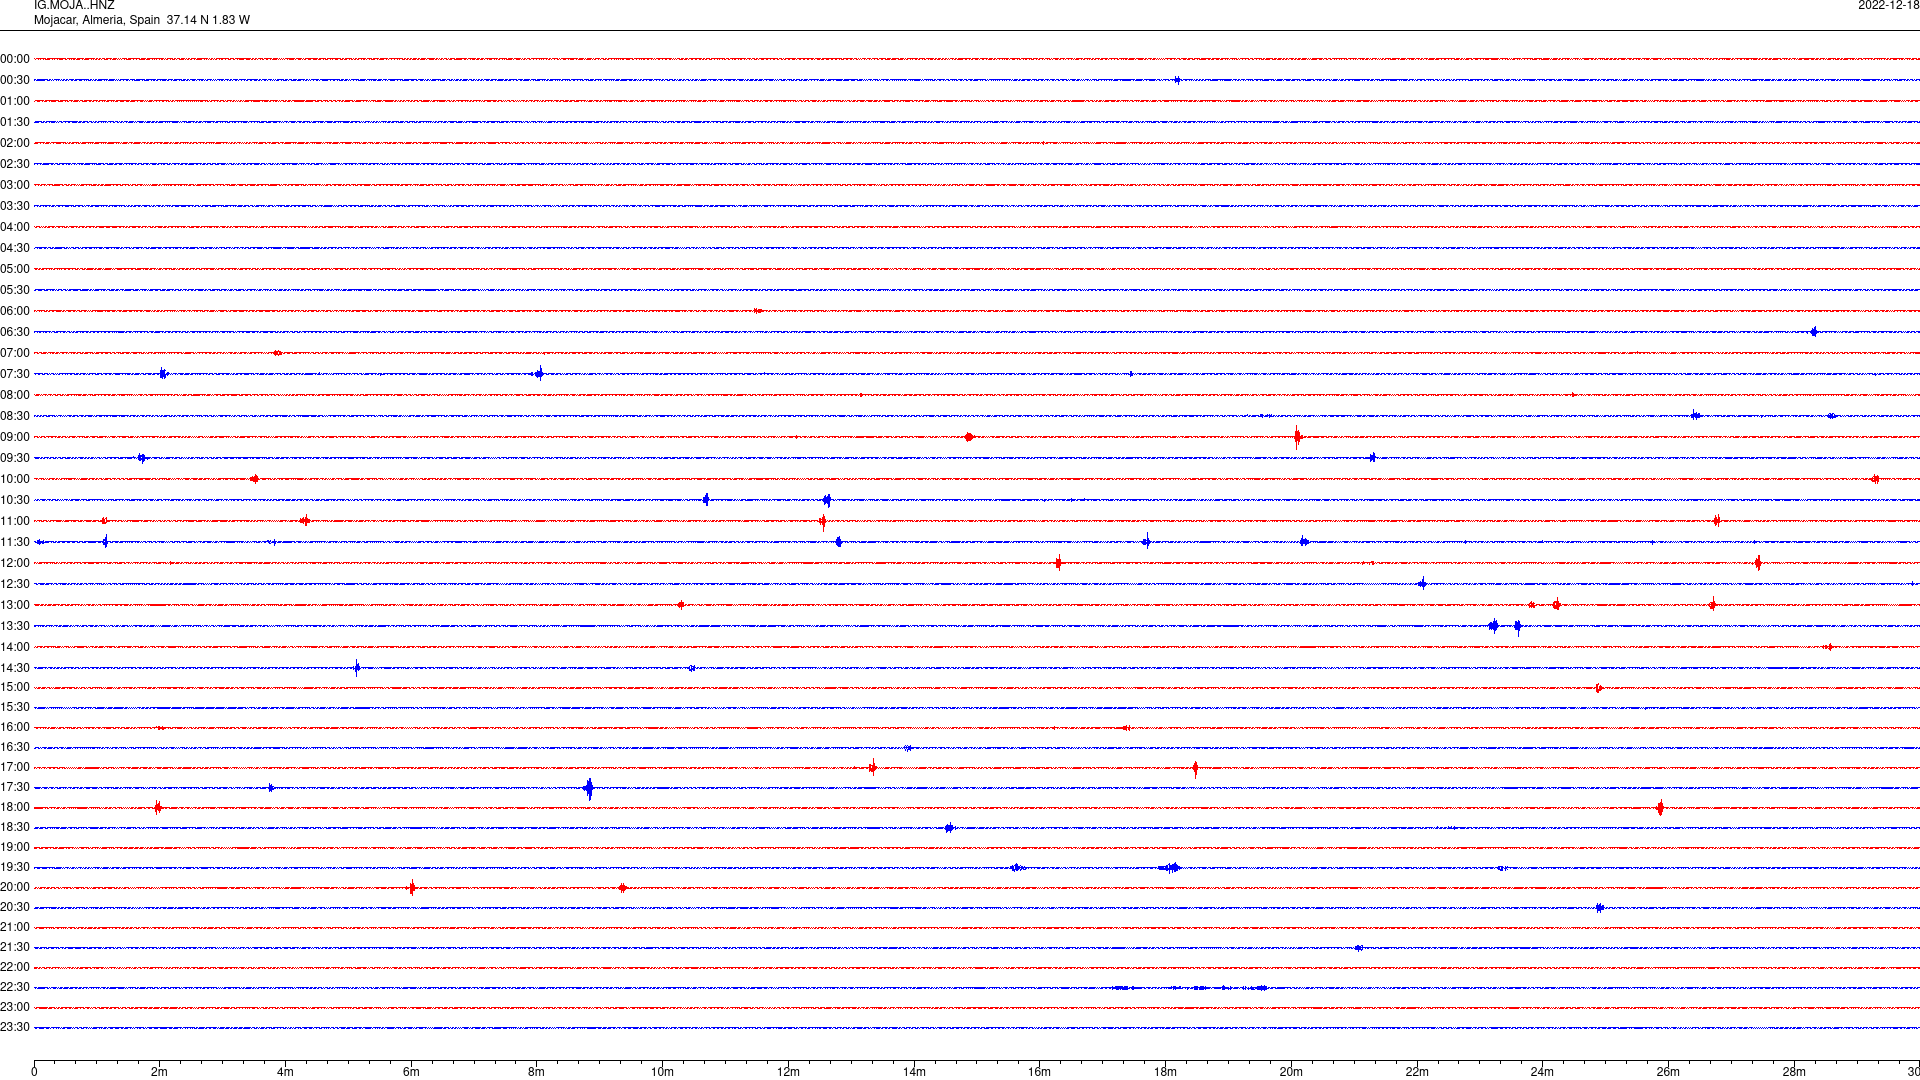This screenshot has height=1080, width=1920.
Task: Click the blue event near 18m on 19:30 trace
Action: pos(1171,868)
